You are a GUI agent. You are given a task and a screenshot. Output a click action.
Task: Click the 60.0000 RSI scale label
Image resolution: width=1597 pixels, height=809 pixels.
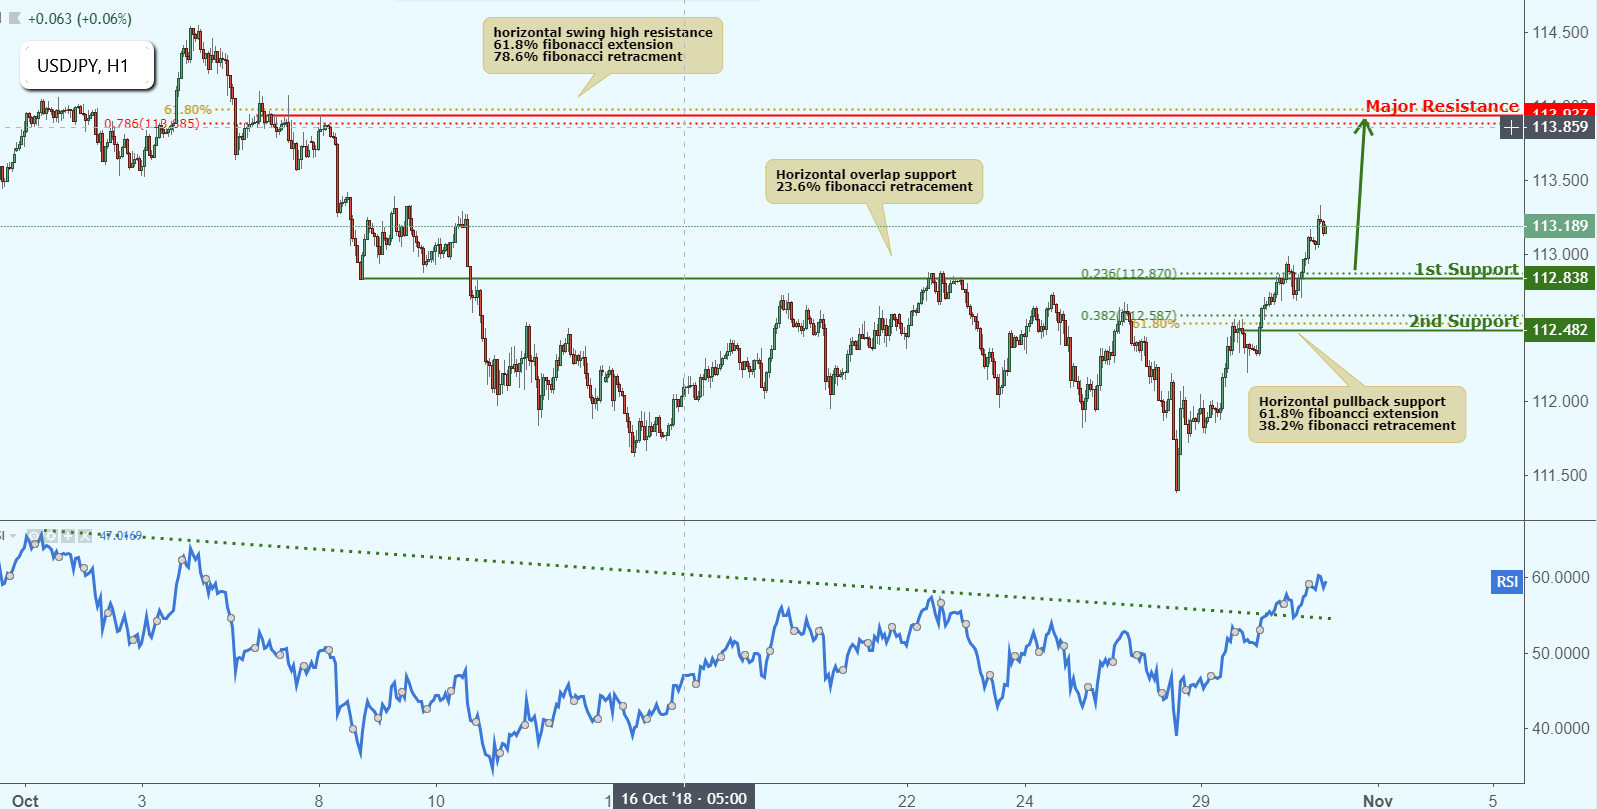[1560, 577]
